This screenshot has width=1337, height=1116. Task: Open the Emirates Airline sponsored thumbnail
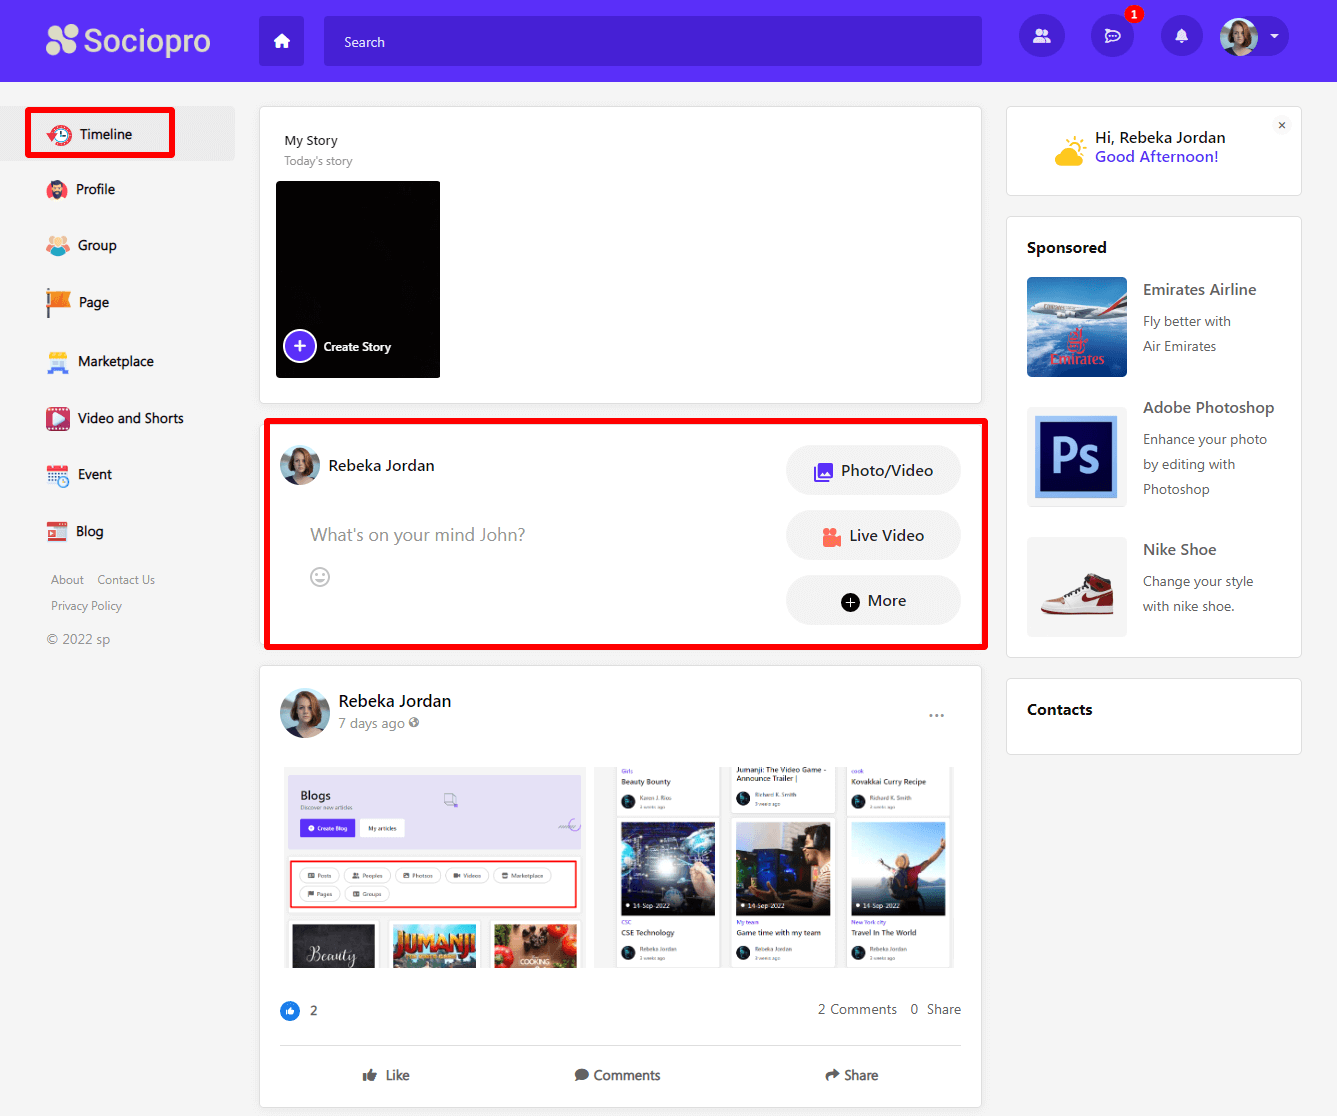(1076, 327)
